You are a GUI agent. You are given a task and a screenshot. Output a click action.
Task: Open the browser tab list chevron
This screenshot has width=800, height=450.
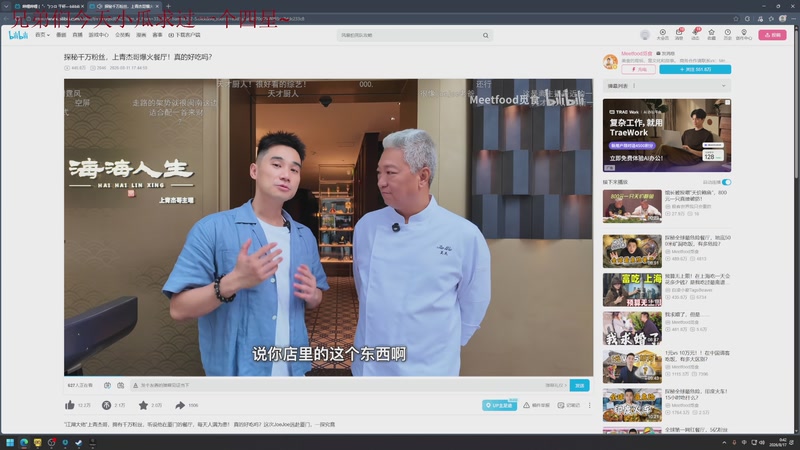[6, 6]
